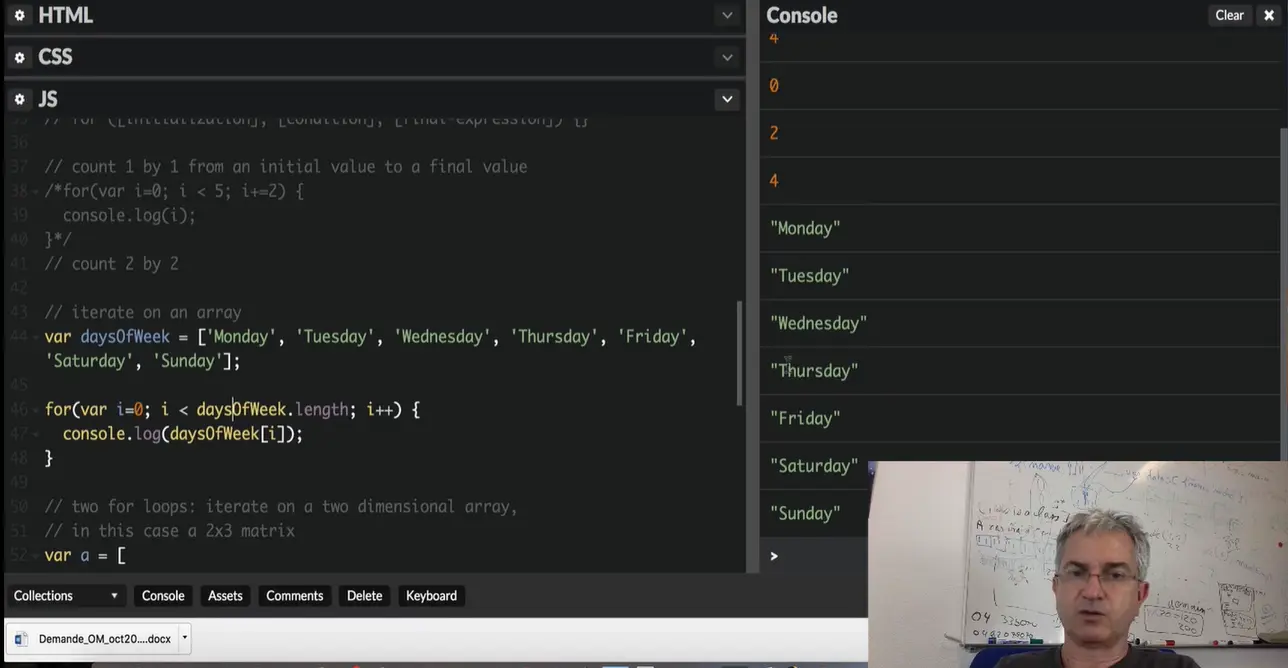
Task: Show the Keyboard shortcuts
Action: pyautogui.click(x=431, y=595)
